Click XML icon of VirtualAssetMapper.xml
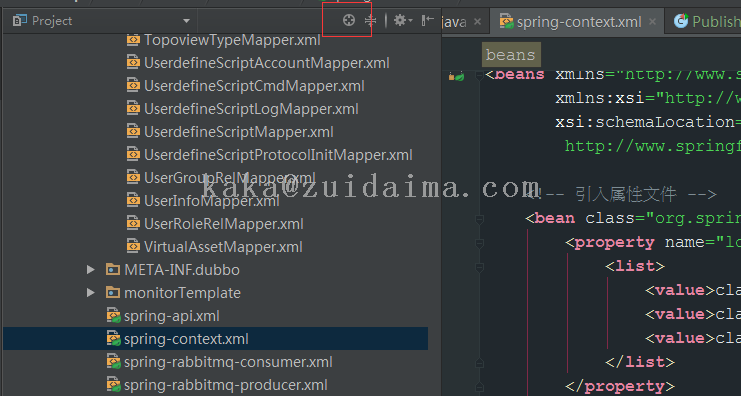 coord(133,246)
